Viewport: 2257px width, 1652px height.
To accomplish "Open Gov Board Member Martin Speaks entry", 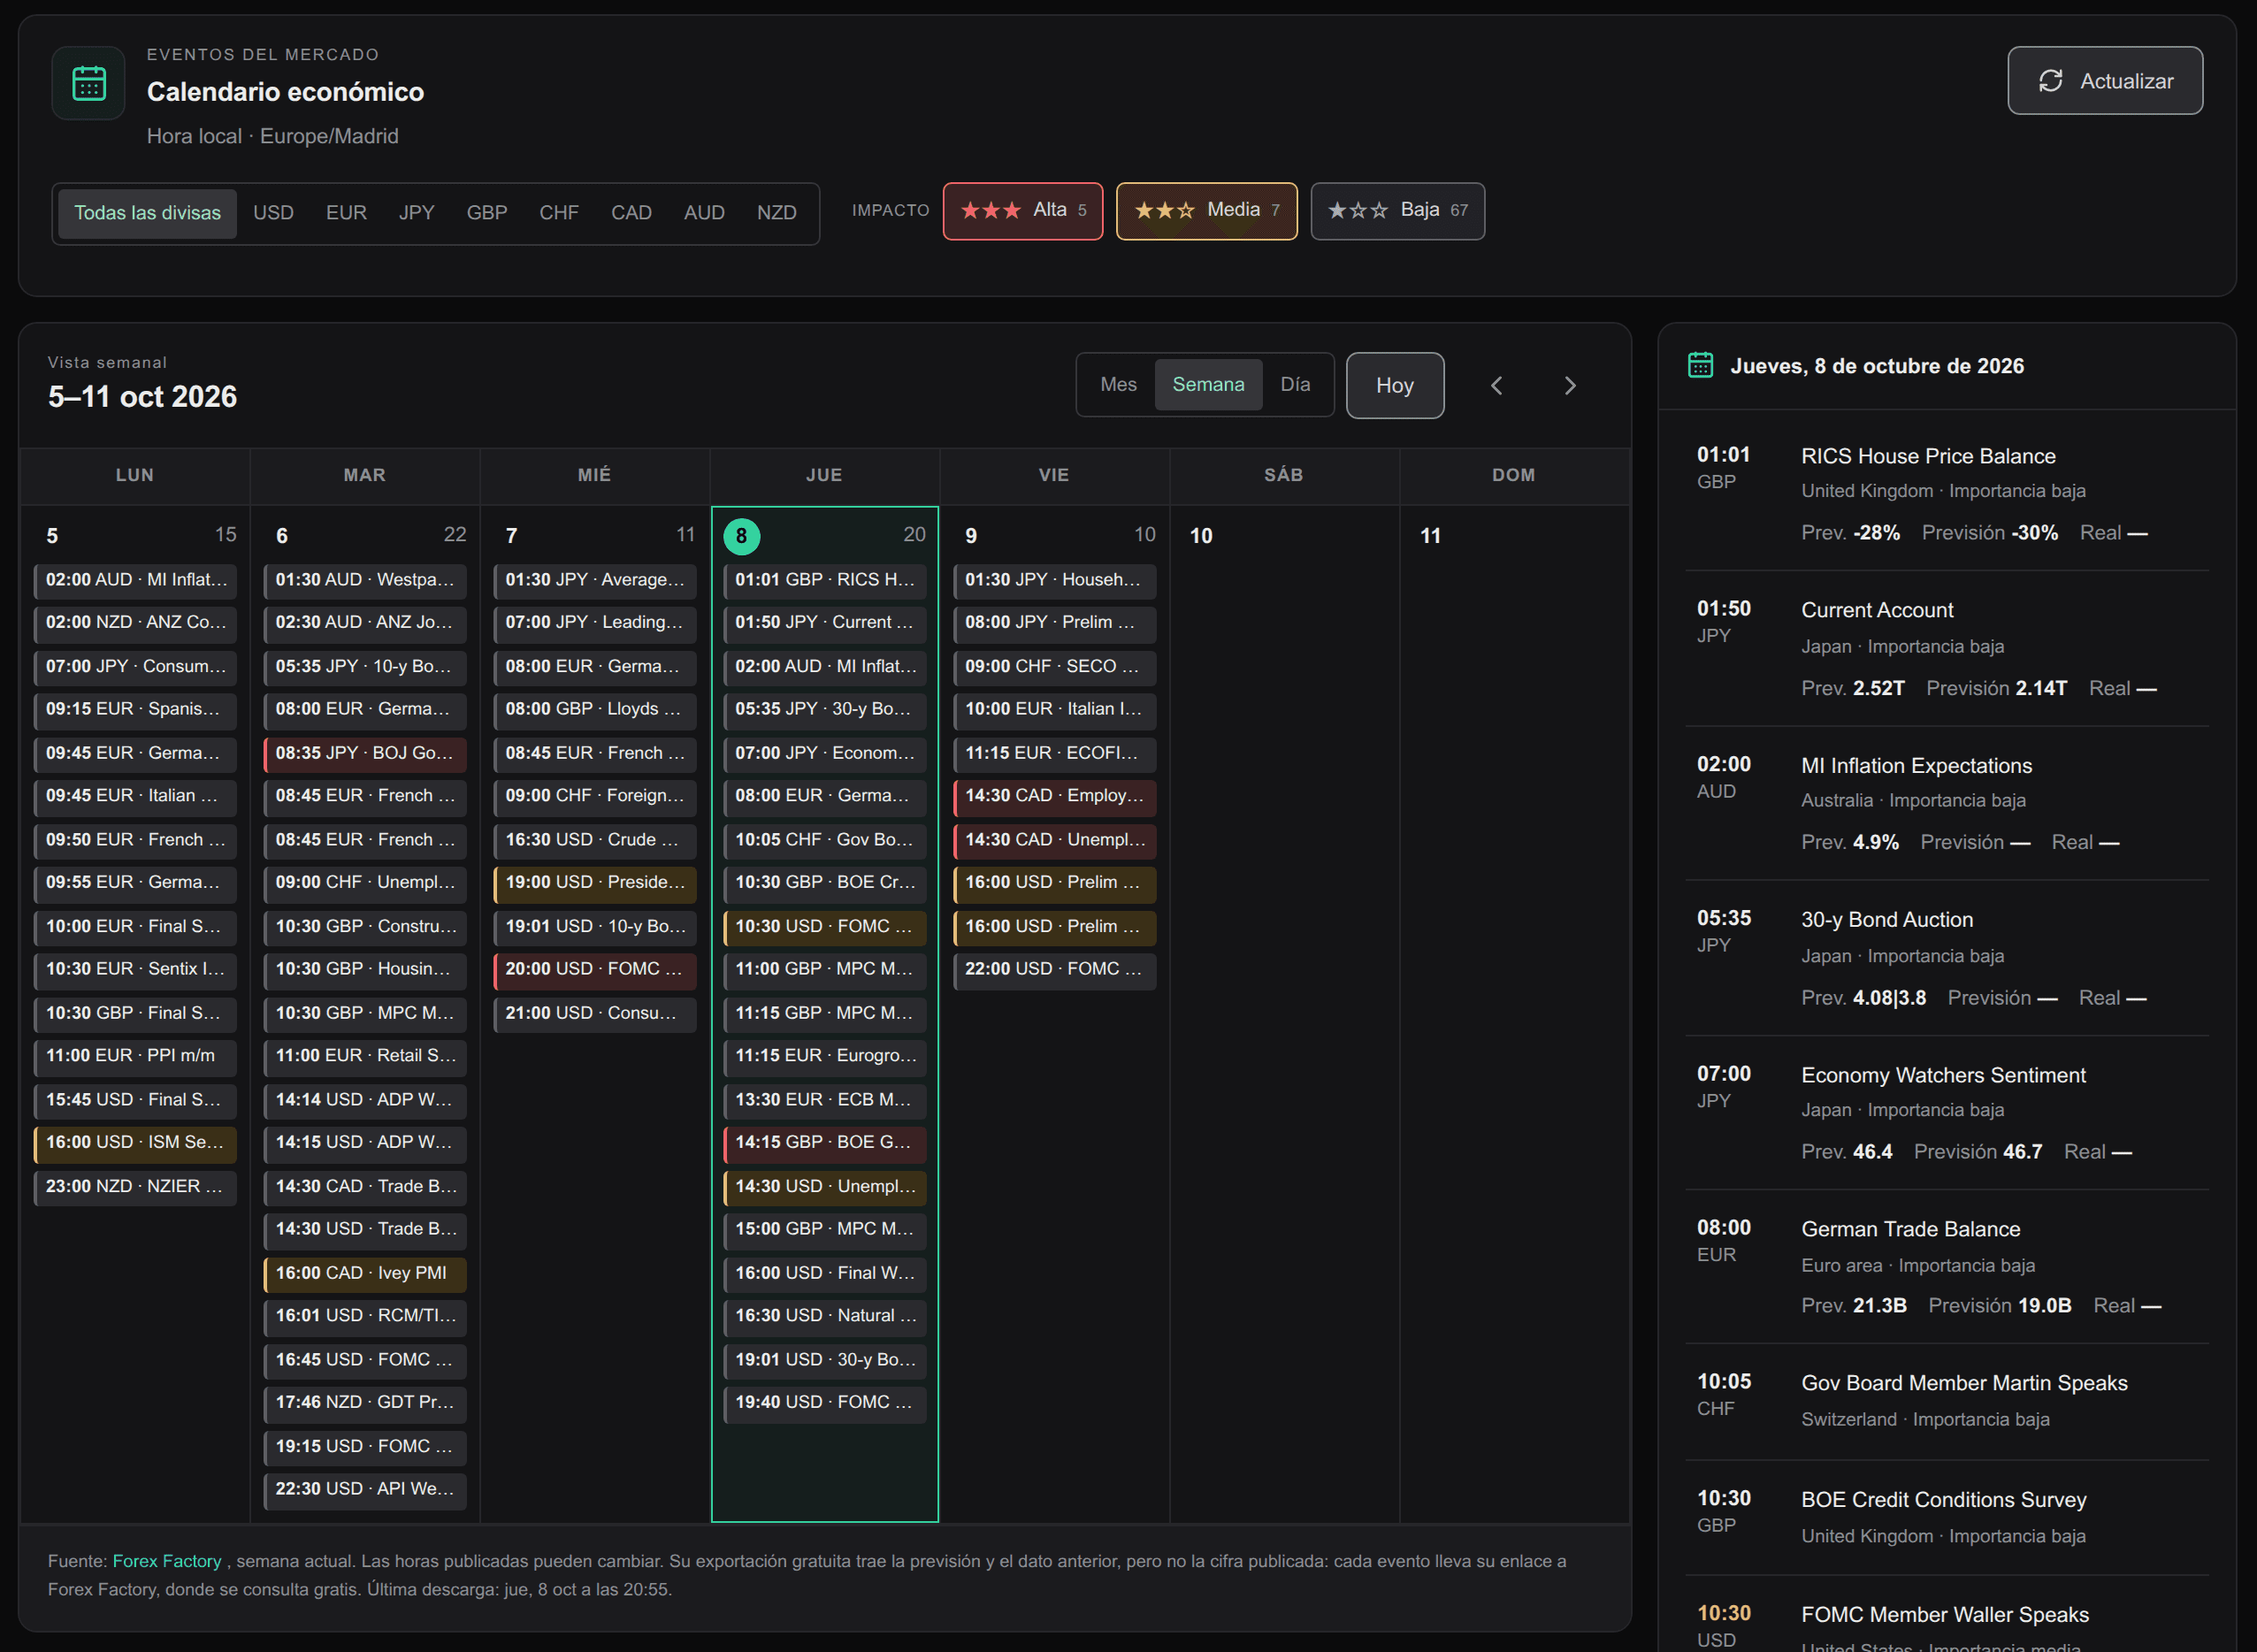I will pyautogui.click(x=1946, y=1402).
